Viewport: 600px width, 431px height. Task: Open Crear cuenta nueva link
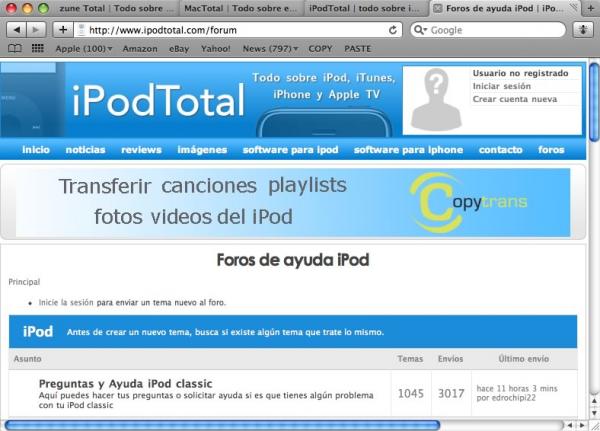pyautogui.click(x=515, y=99)
